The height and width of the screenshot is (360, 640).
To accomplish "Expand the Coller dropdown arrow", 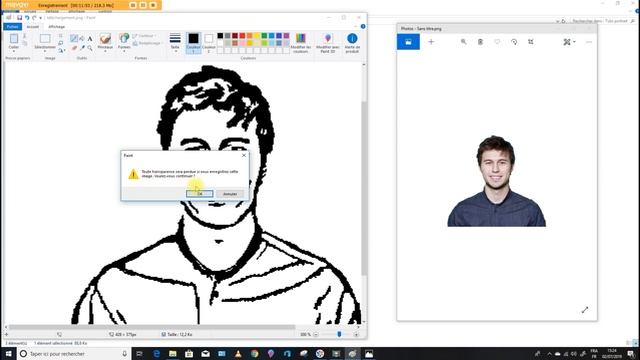I will click(x=14, y=51).
